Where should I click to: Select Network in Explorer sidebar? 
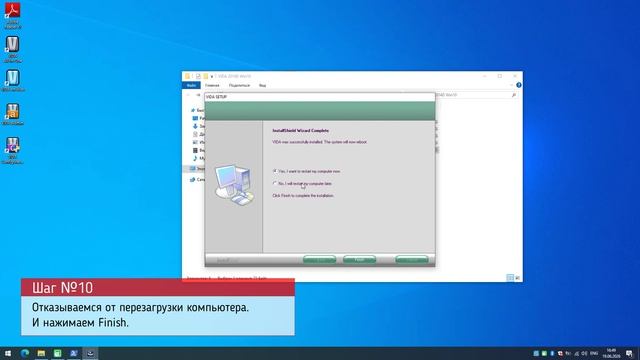pos(197,180)
